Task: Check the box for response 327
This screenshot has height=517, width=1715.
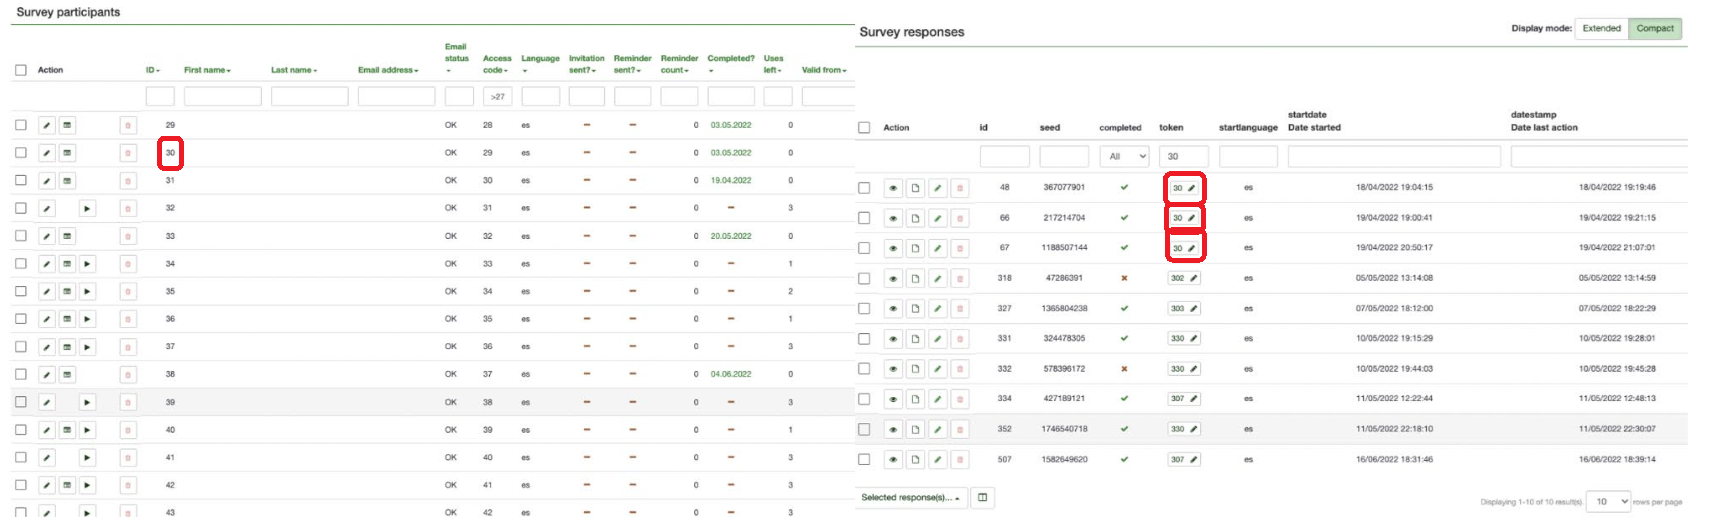Action: pyautogui.click(x=864, y=308)
